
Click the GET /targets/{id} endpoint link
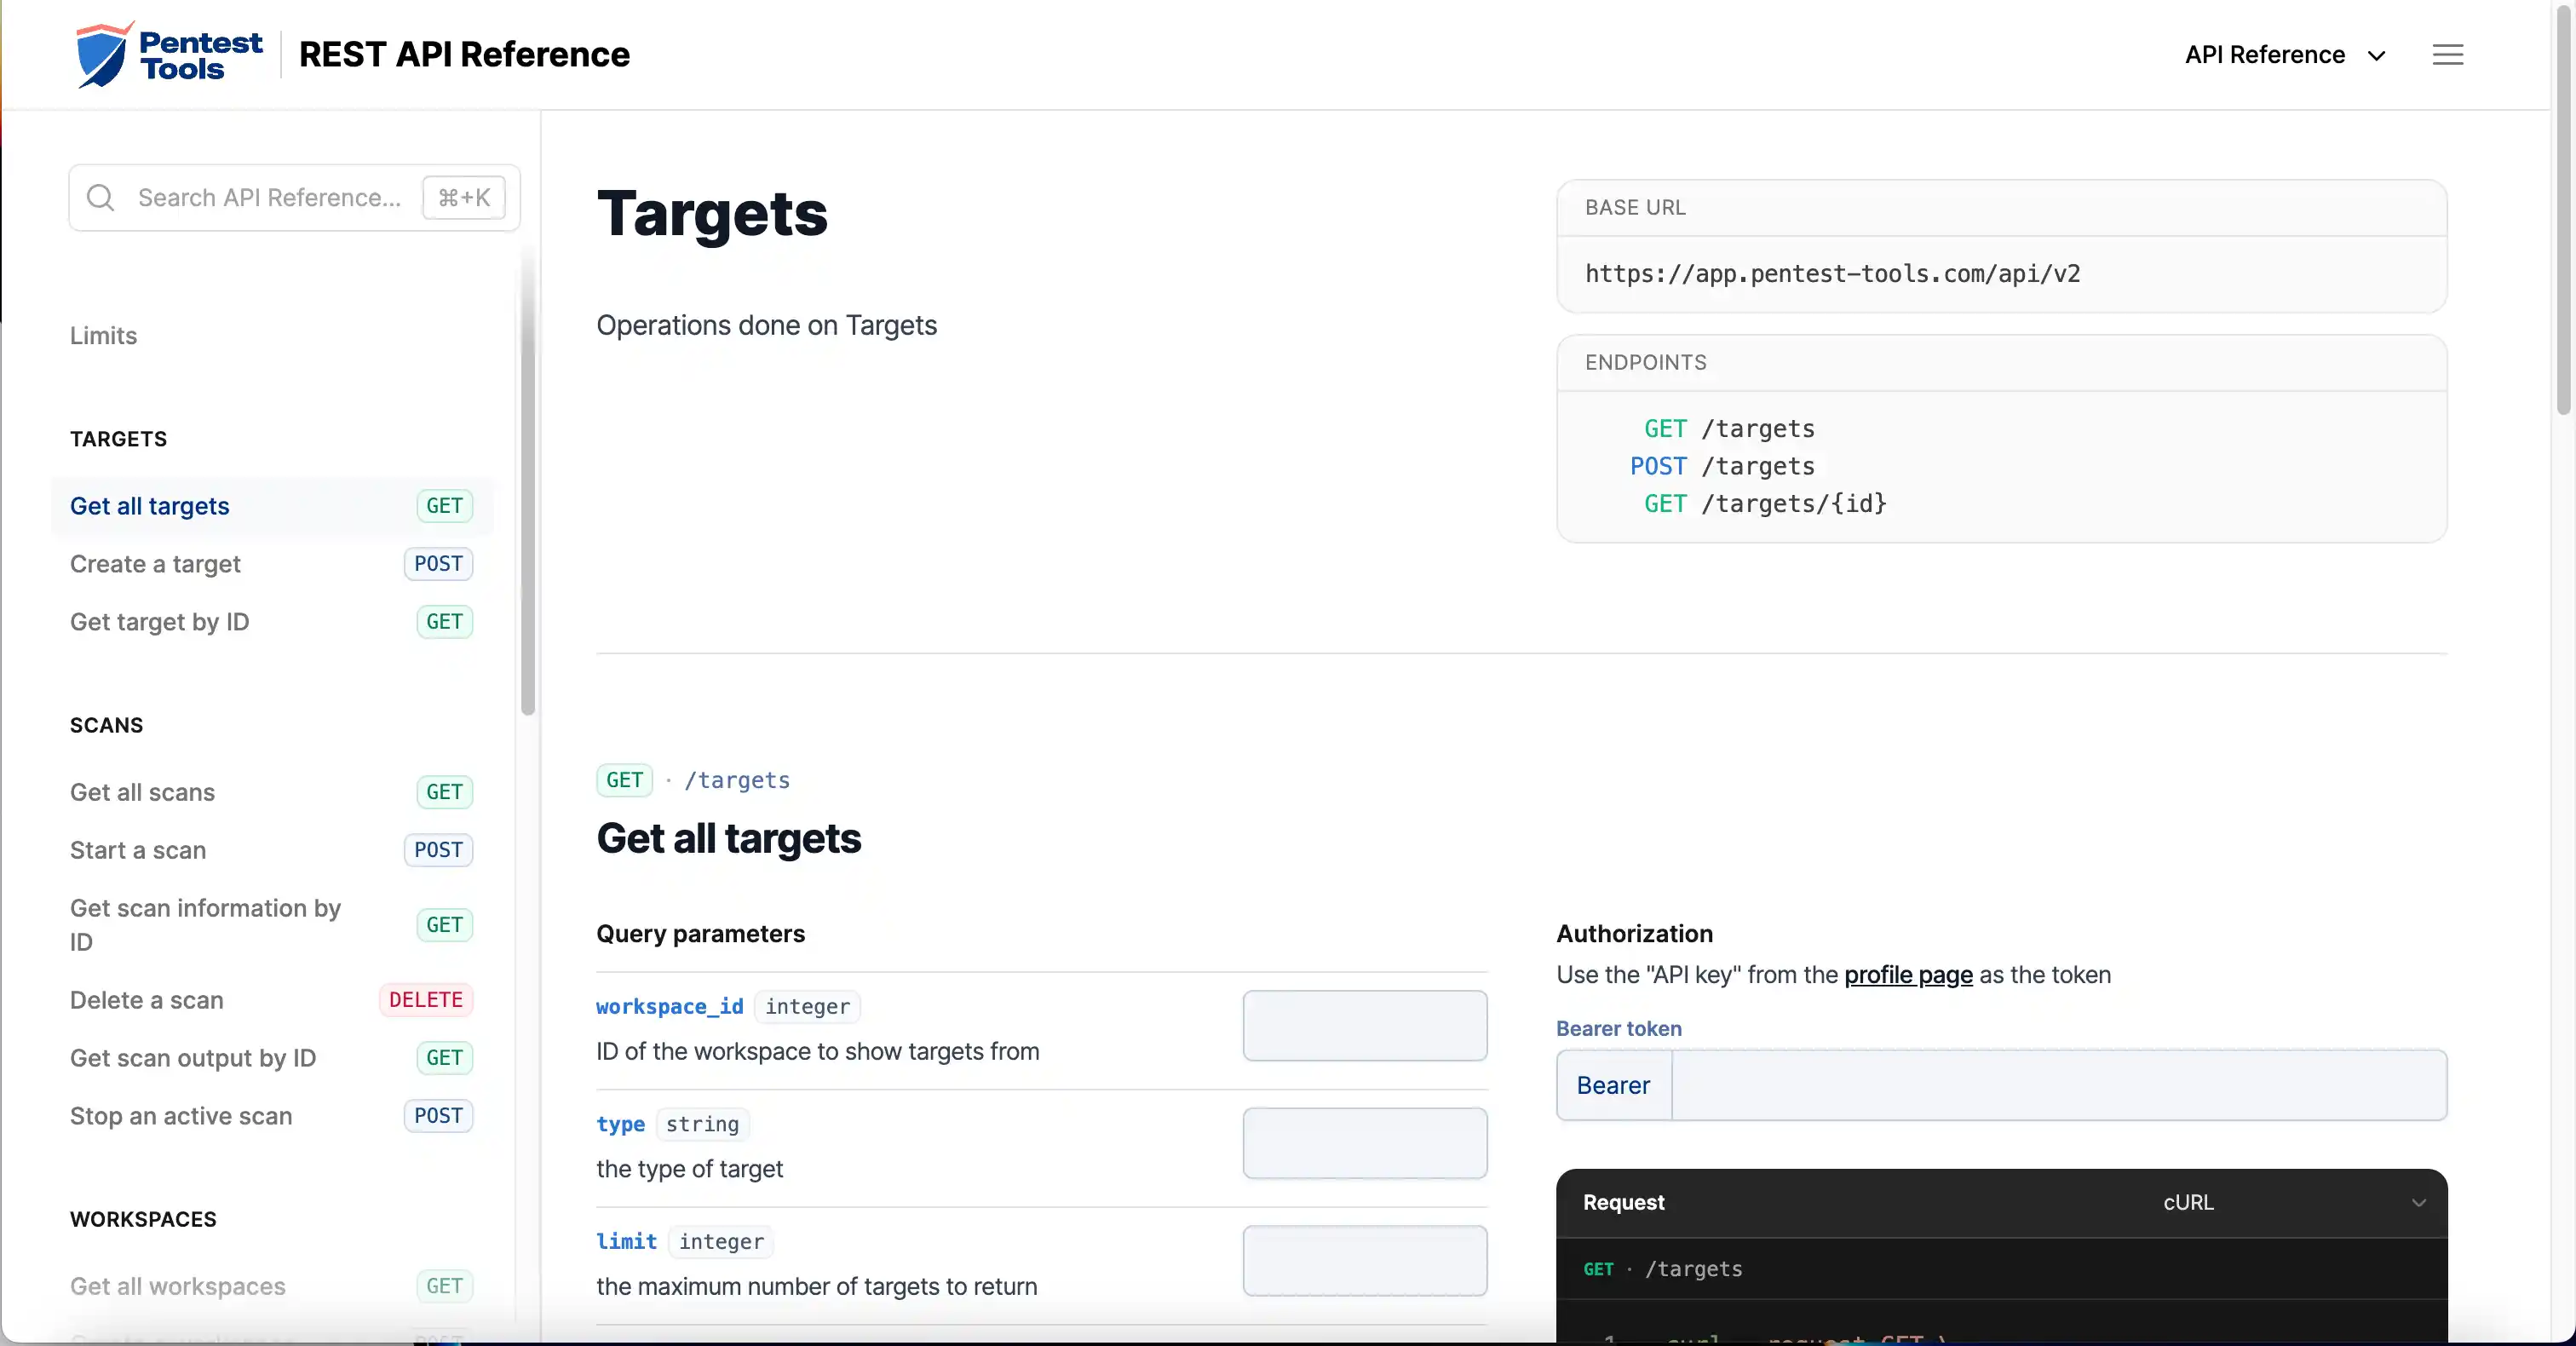coord(1763,504)
